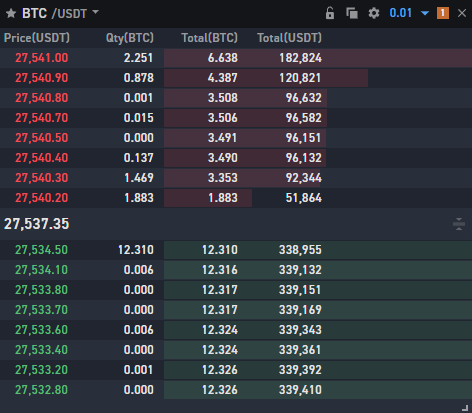The width and height of the screenshot is (472, 413).
Task: Select ask price 27,540.40
Action: [x=42, y=158]
